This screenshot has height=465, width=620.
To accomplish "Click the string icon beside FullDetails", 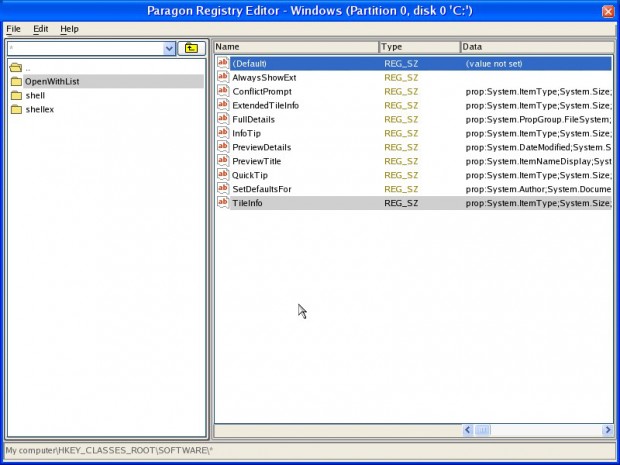I will 223,119.
